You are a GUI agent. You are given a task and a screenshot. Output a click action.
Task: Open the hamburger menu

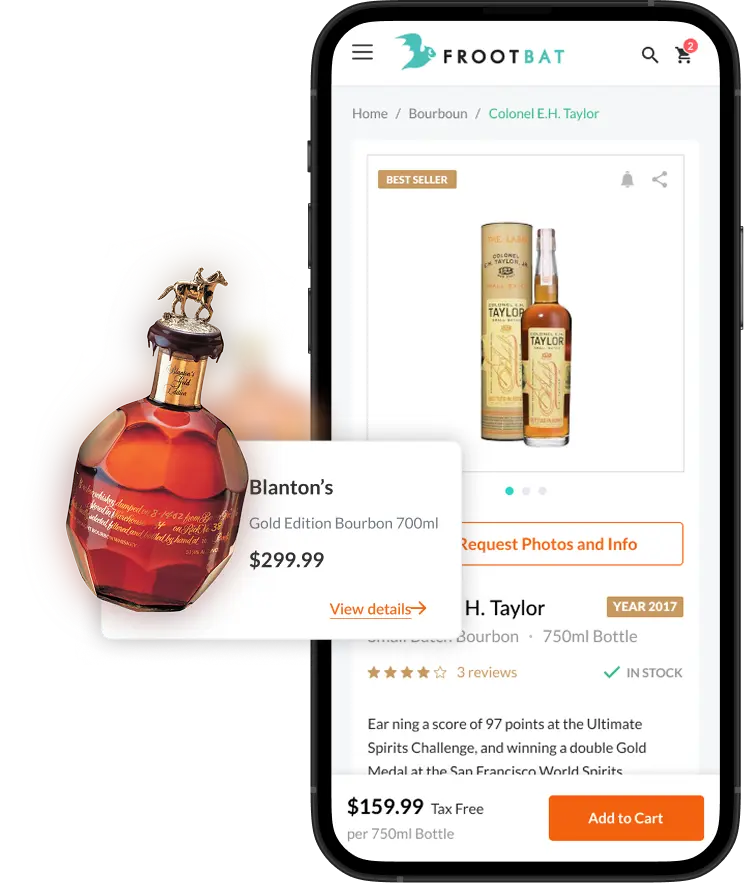tap(362, 52)
